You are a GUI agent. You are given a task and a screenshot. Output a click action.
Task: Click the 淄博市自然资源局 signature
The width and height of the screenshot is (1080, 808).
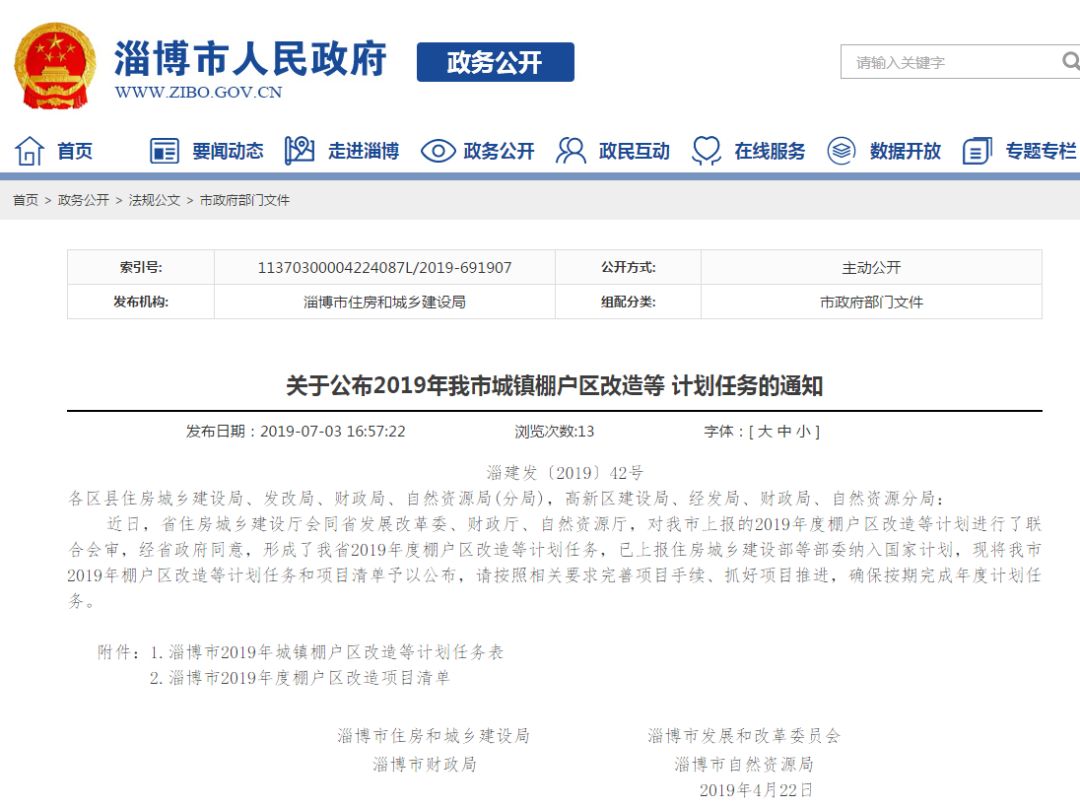pos(744,764)
